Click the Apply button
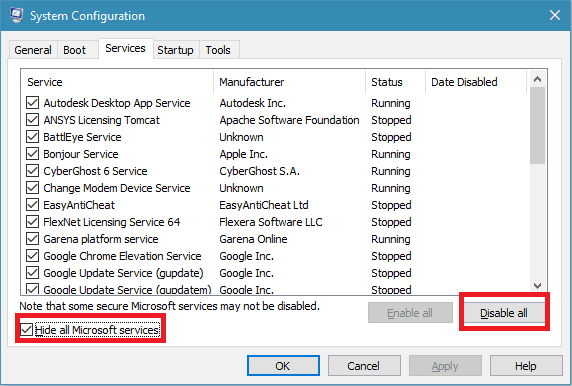The height and width of the screenshot is (386, 572). tap(445, 366)
